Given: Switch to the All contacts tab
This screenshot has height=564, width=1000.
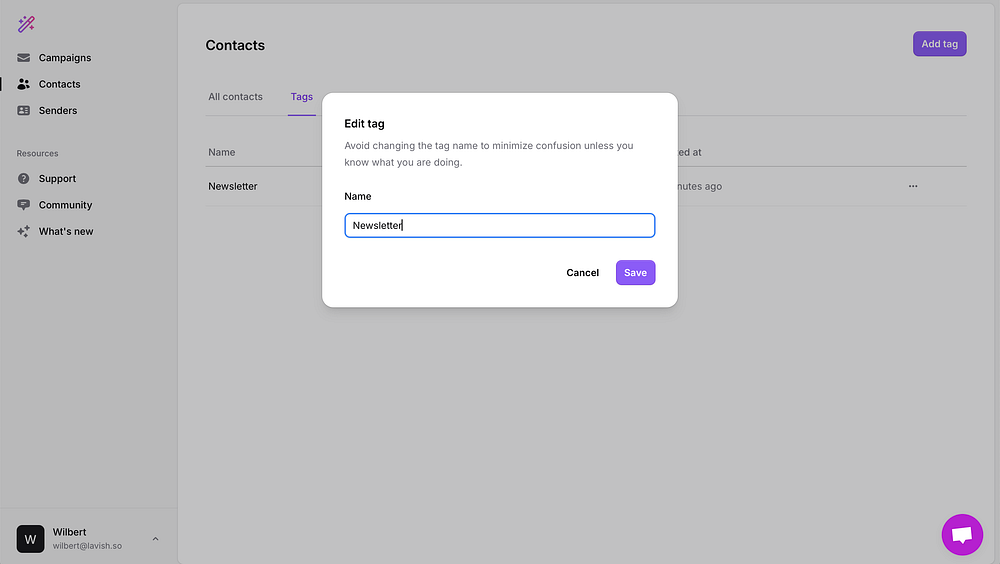Looking at the screenshot, I should click(235, 97).
